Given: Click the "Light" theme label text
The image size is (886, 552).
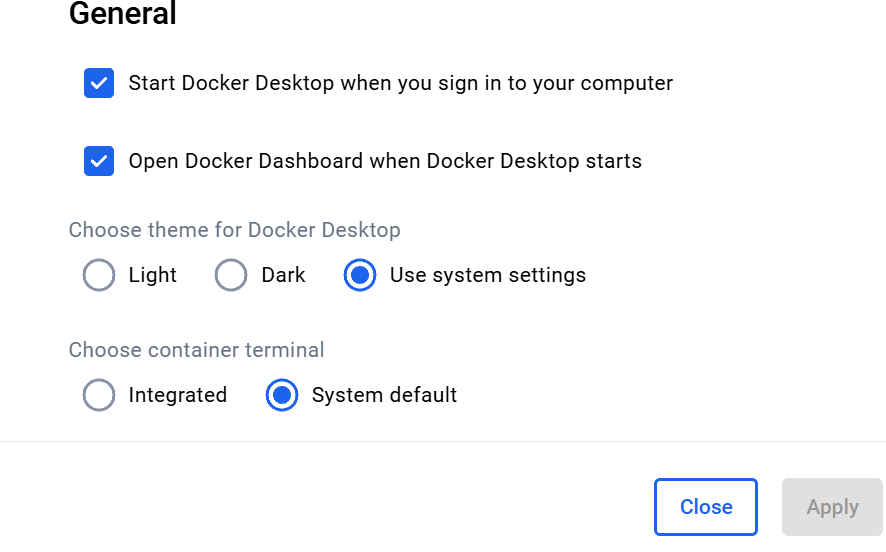Looking at the screenshot, I should click(x=153, y=275).
